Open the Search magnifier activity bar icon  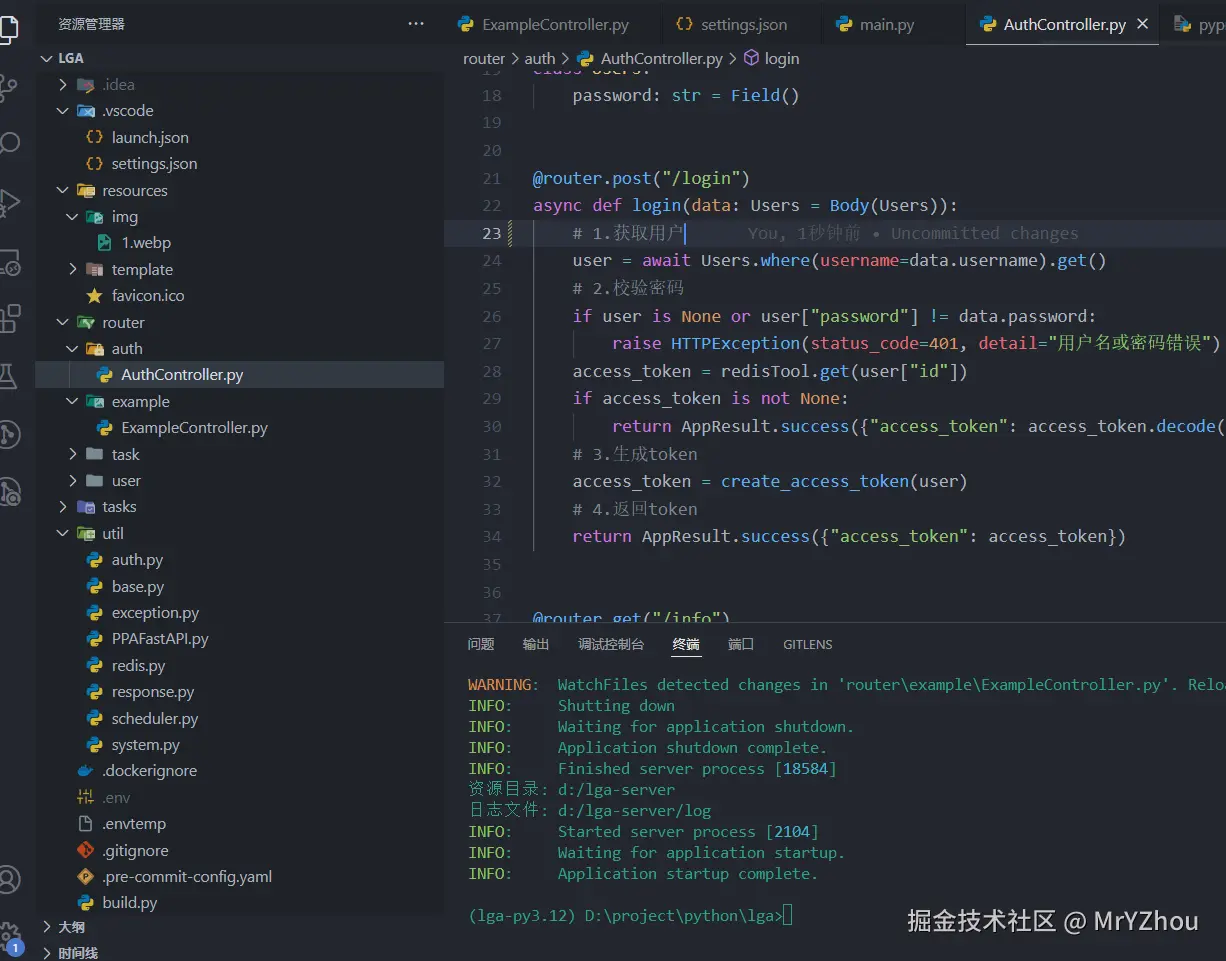point(8,144)
